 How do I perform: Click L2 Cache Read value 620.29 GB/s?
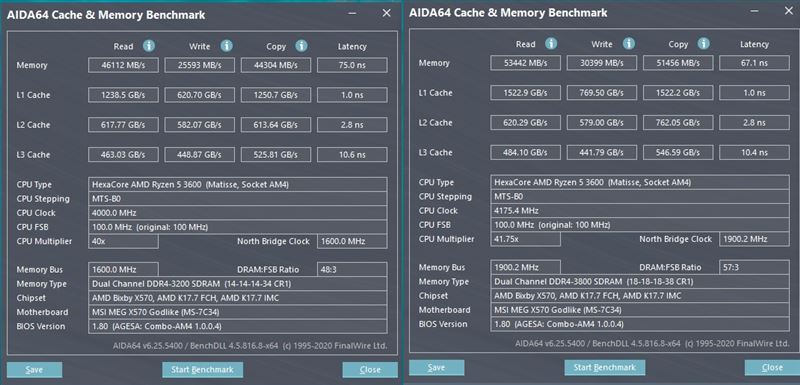click(x=526, y=122)
